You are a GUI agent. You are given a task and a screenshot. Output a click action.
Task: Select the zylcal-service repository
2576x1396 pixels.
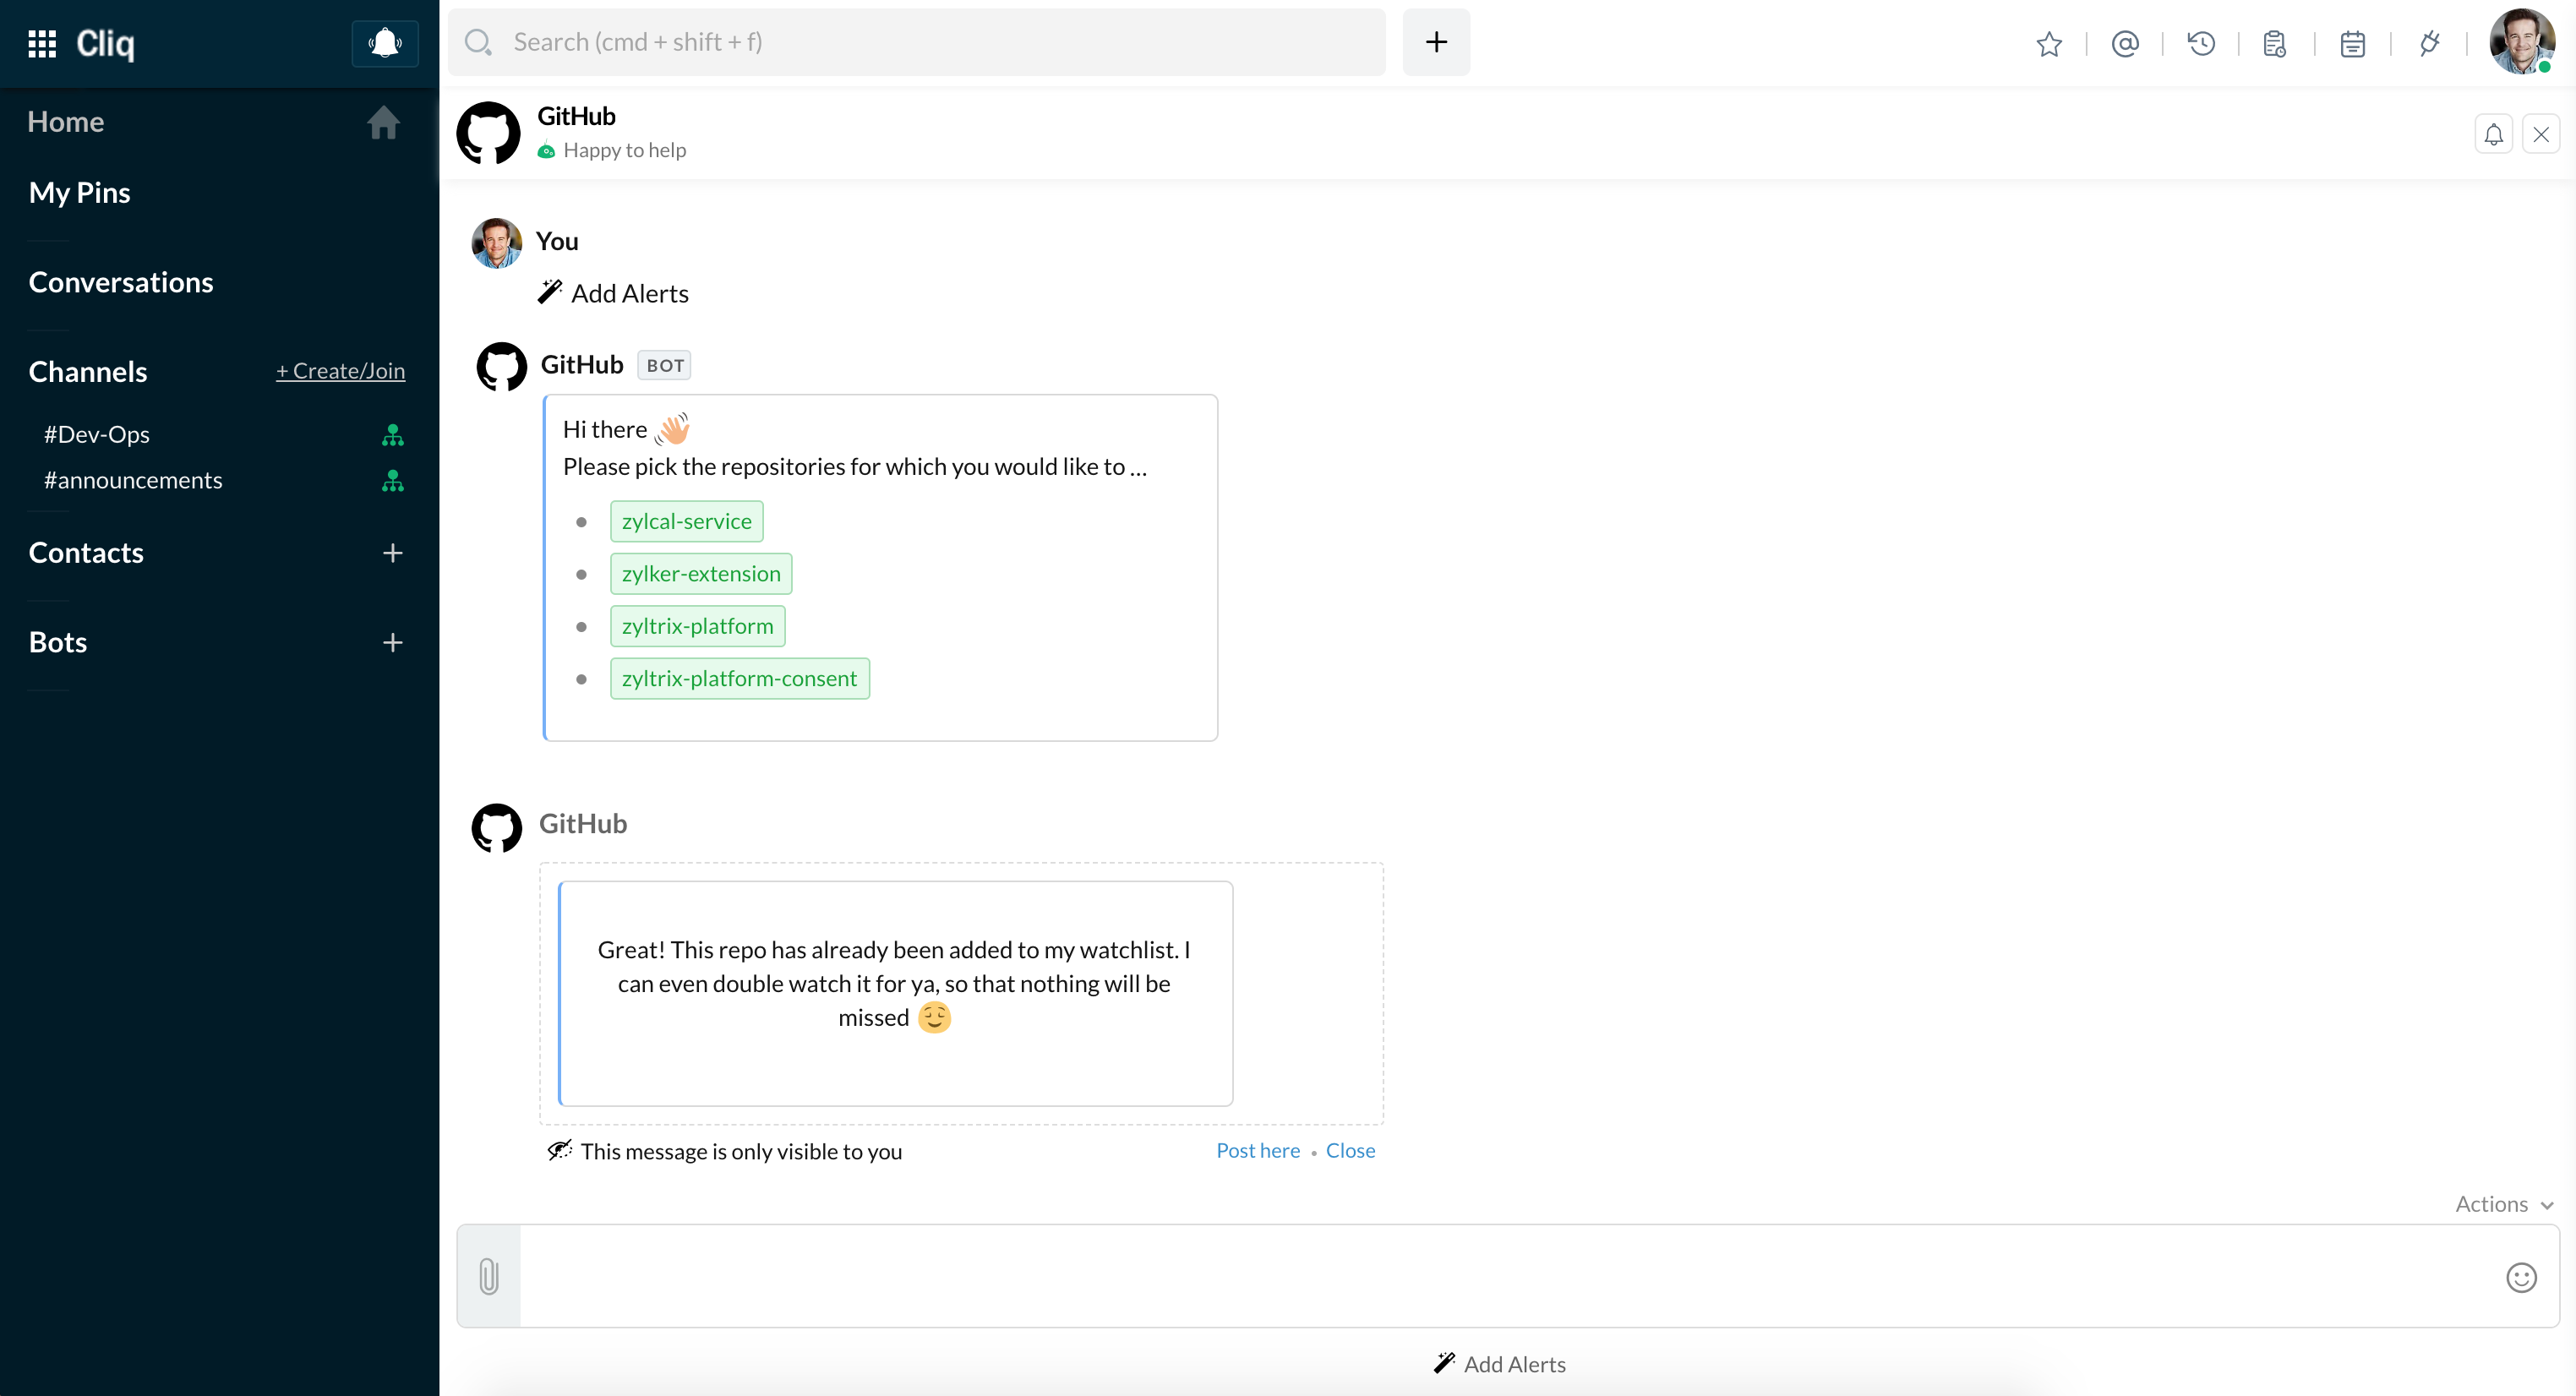[x=687, y=521]
